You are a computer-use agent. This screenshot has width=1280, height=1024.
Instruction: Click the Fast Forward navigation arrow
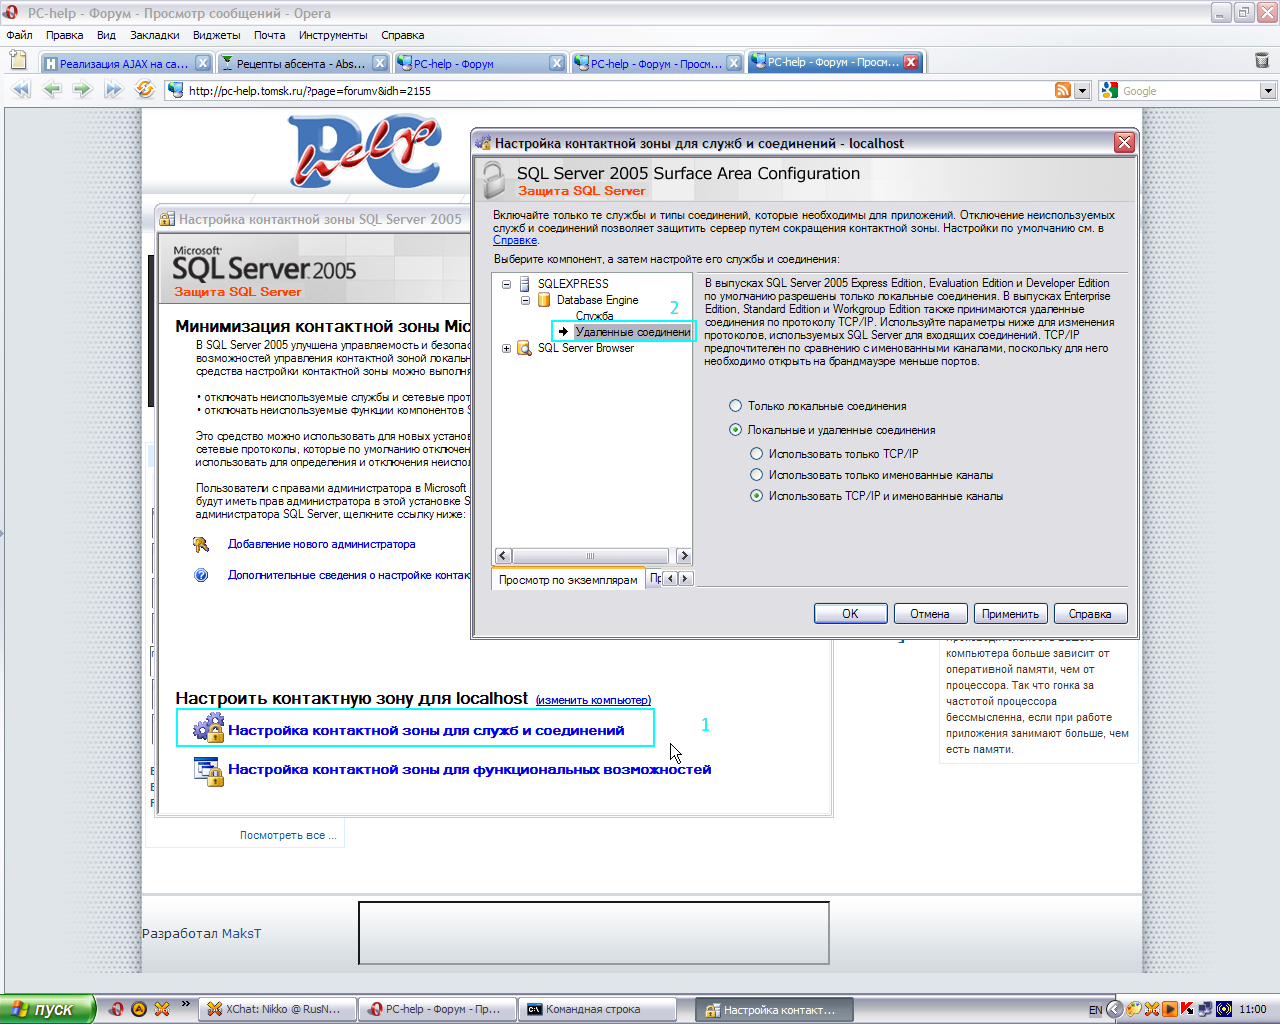coord(113,90)
